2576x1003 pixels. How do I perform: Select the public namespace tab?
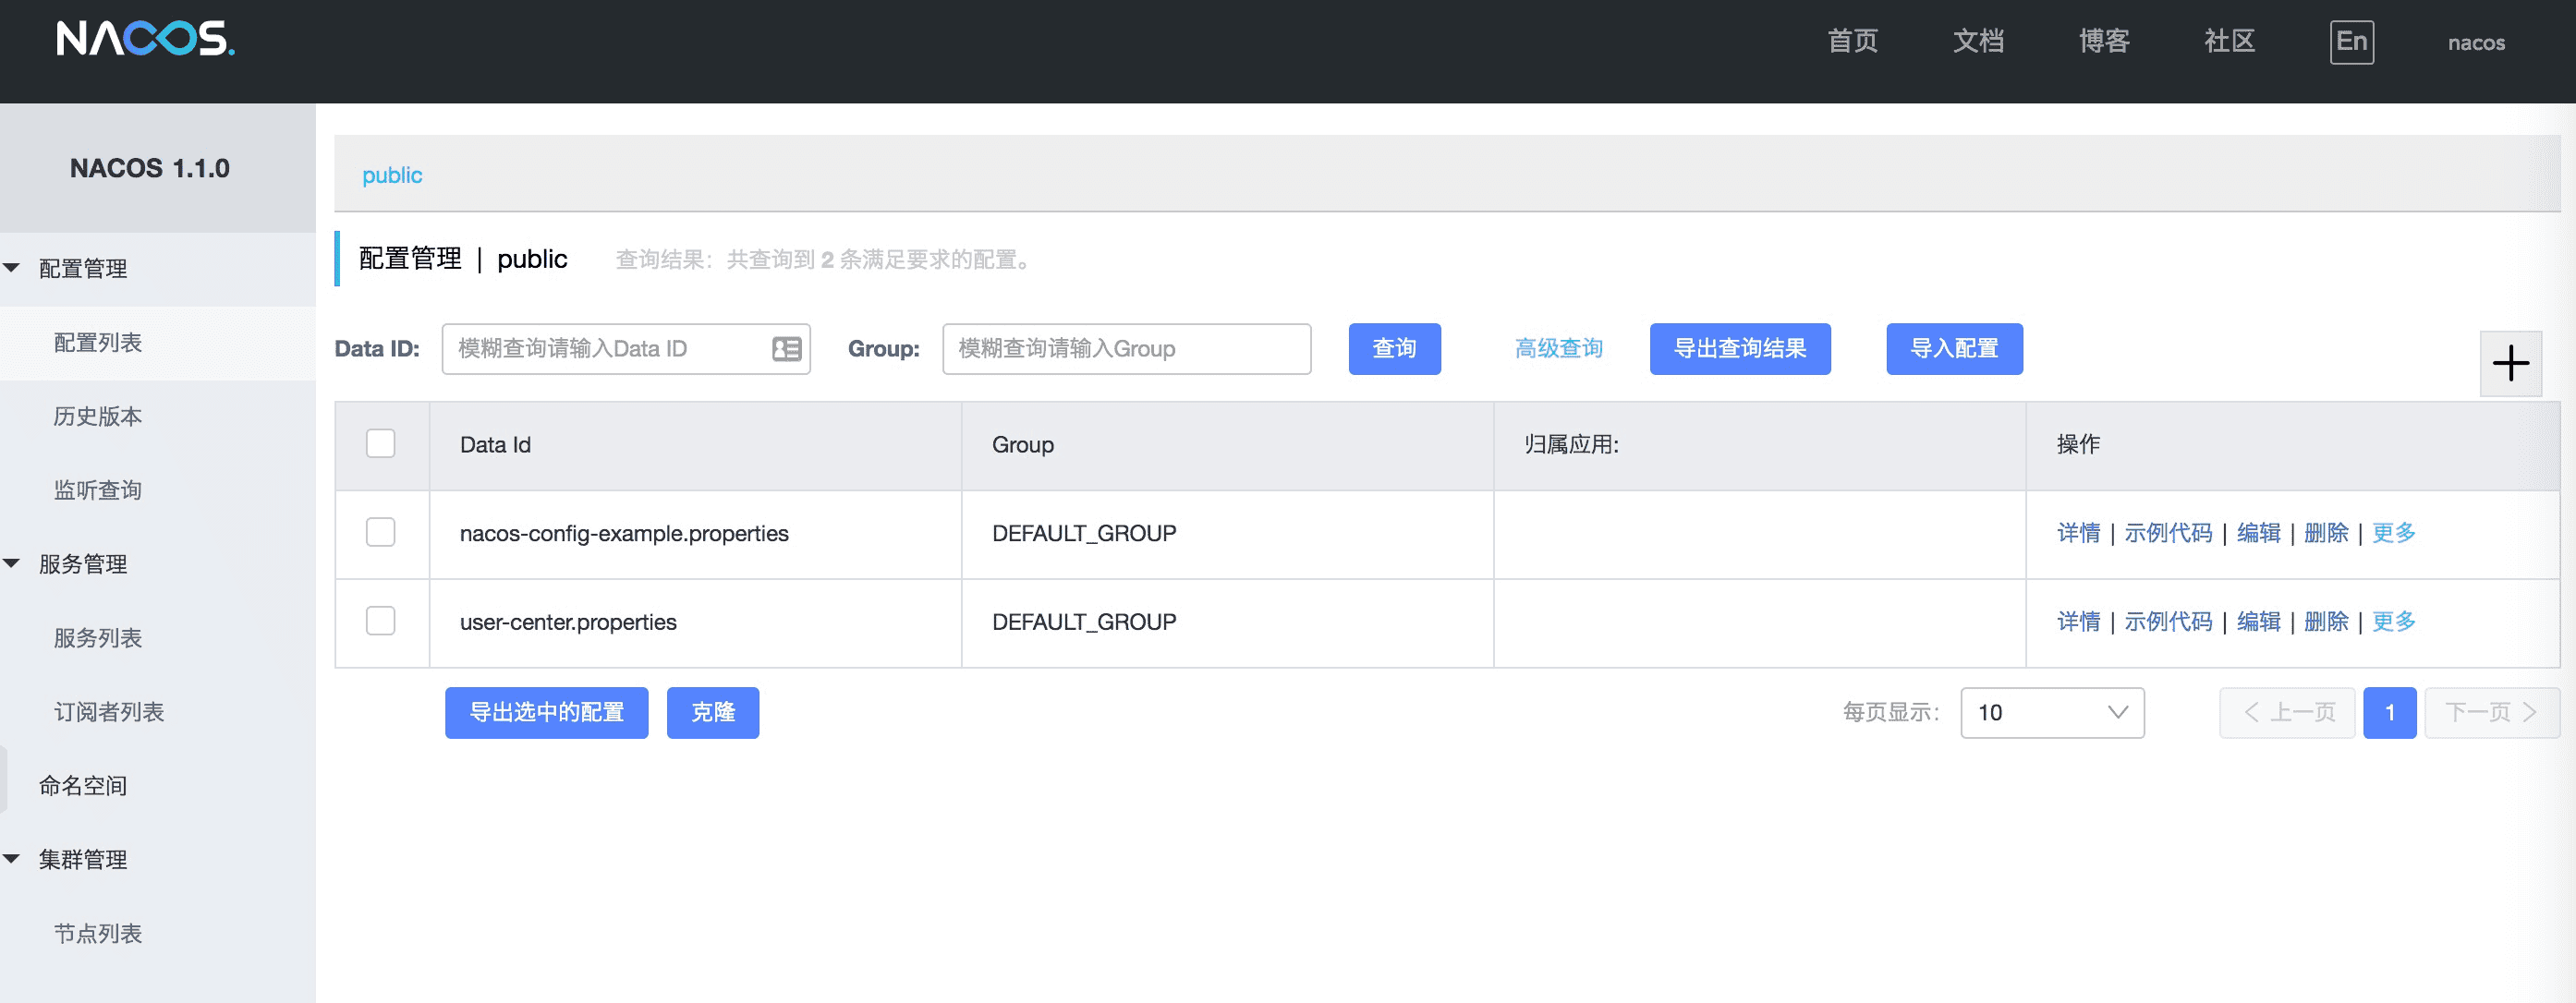(392, 175)
